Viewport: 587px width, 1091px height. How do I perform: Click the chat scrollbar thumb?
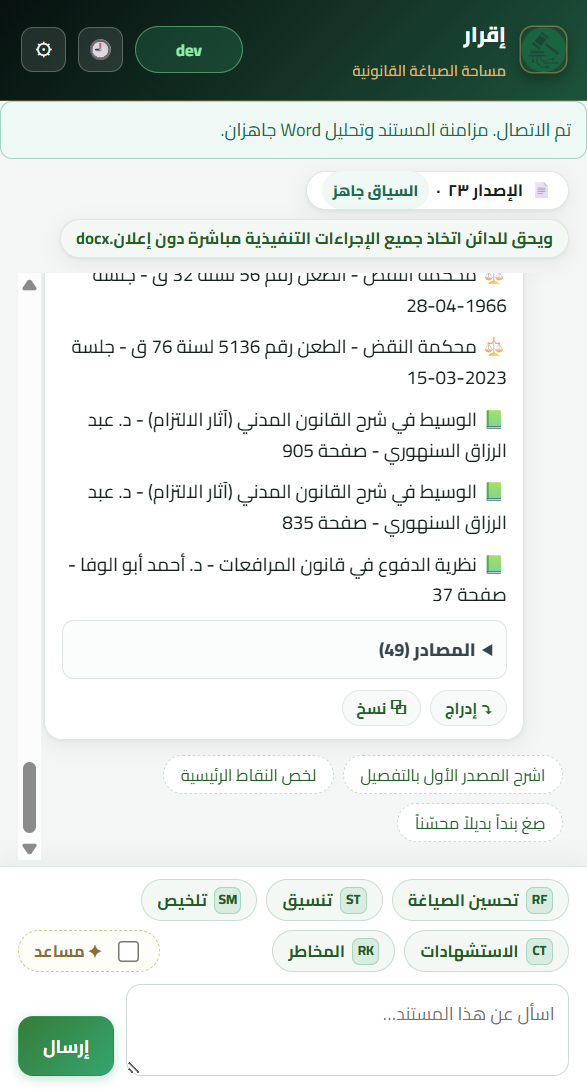(x=29, y=797)
